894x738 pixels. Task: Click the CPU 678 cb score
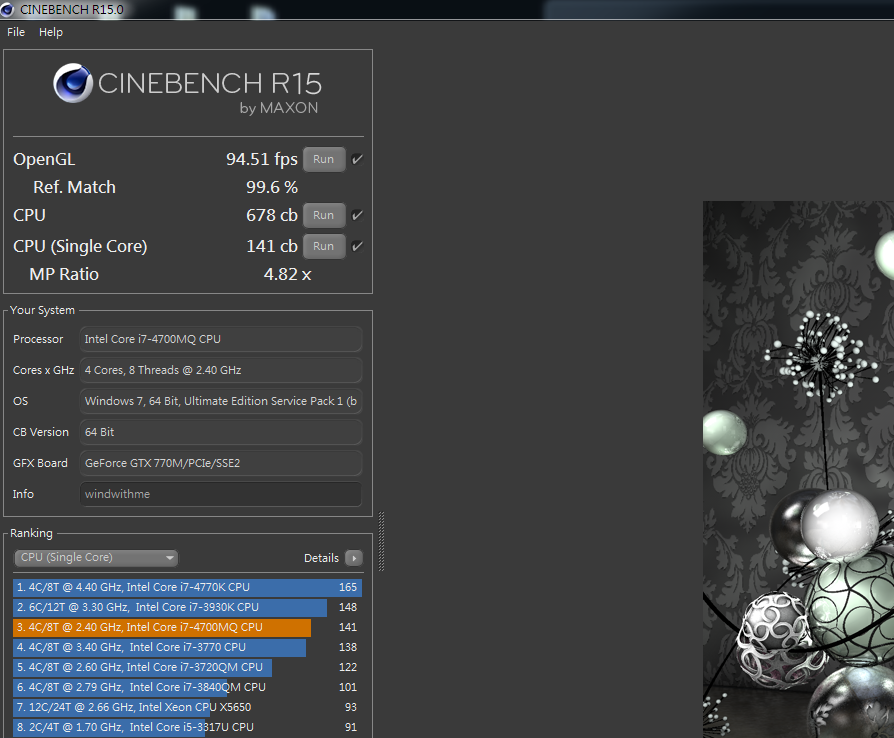[x=272, y=215]
